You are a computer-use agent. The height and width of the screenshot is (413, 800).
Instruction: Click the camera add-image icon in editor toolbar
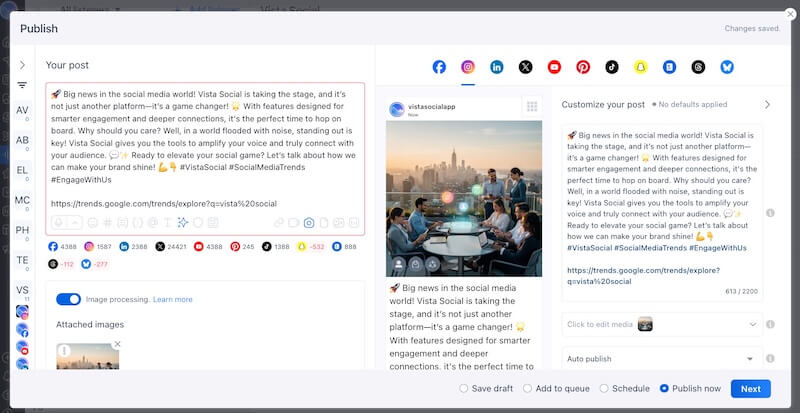click(x=309, y=223)
